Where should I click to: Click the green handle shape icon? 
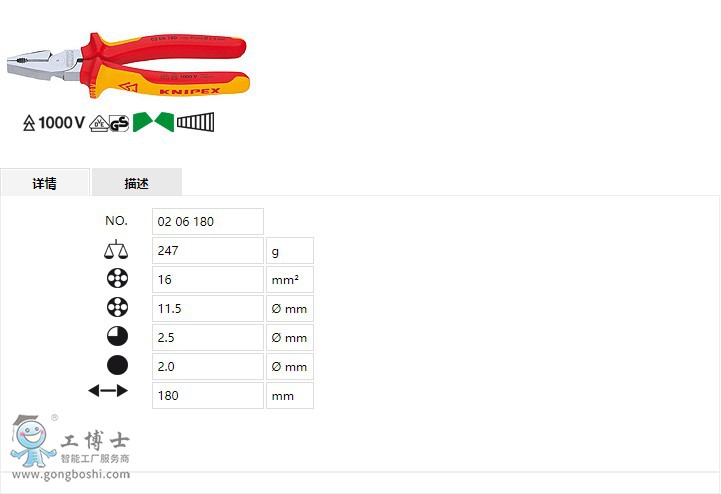coord(154,122)
